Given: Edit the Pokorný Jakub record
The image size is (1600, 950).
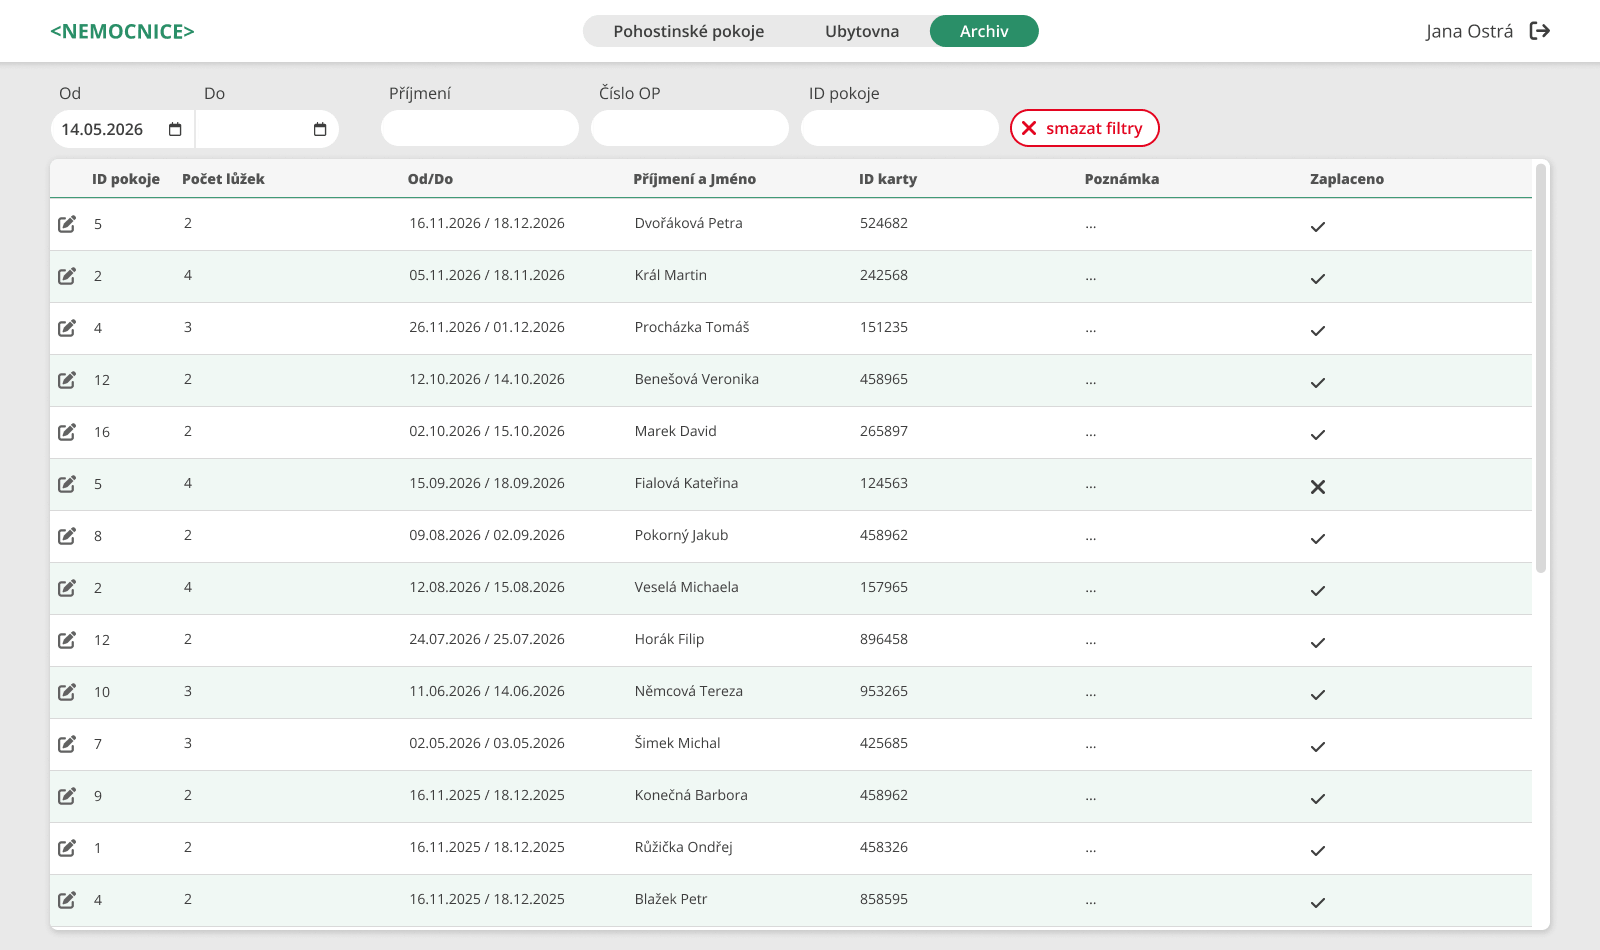Looking at the screenshot, I should point(67,536).
